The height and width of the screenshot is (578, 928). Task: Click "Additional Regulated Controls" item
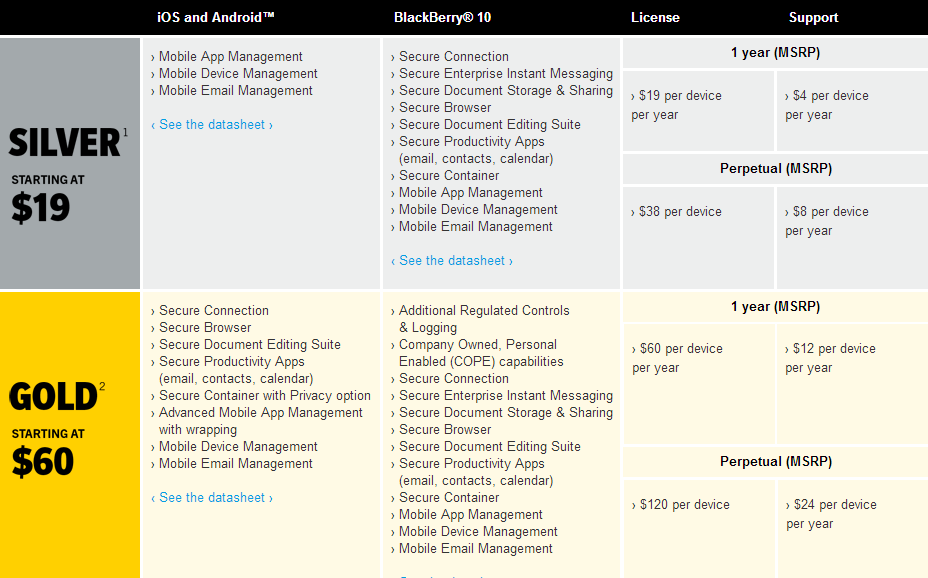[484, 311]
